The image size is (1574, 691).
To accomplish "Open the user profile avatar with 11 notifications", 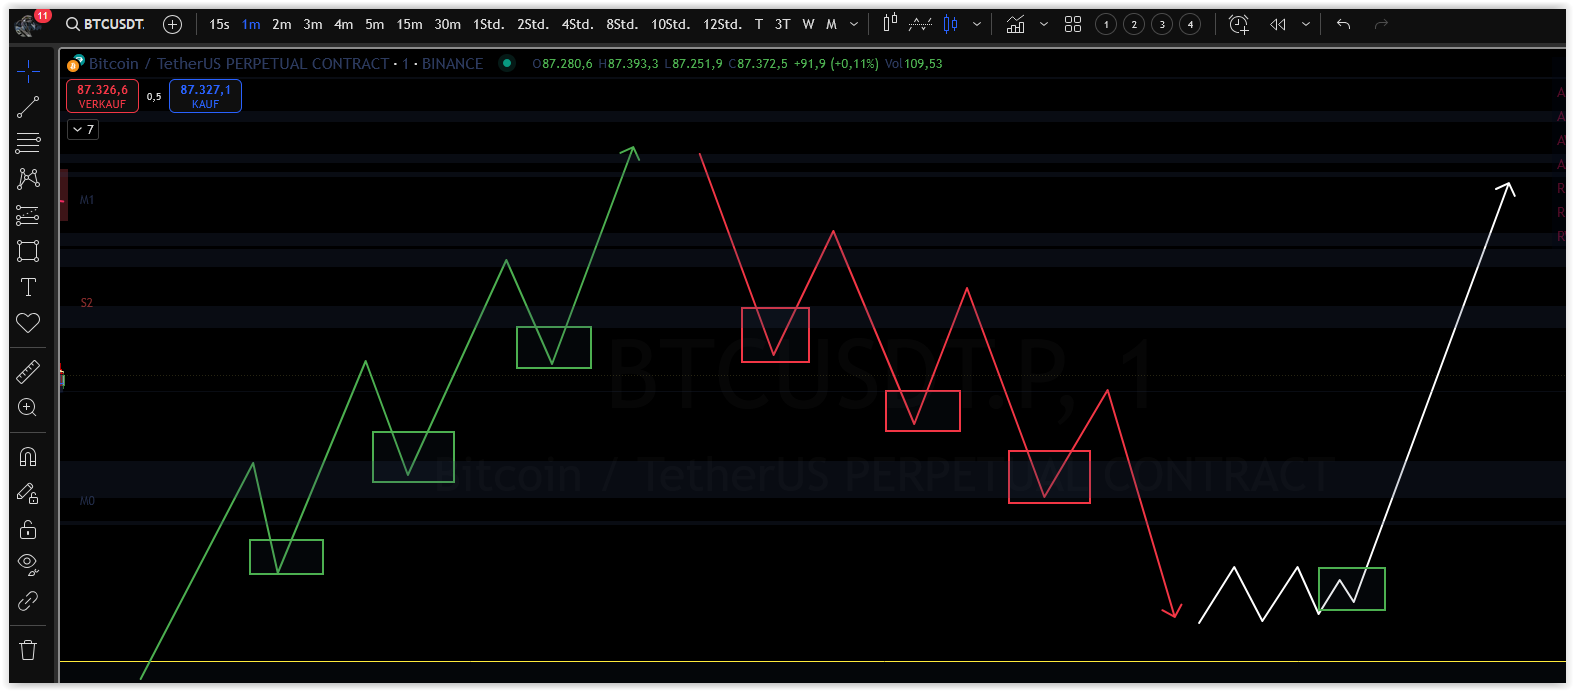I will click(x=28, y=24).
